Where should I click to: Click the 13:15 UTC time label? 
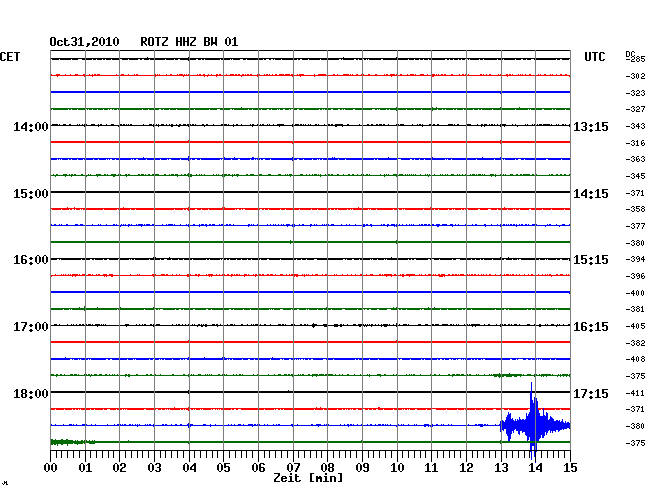pyautogui.click(x=591, y=126)
